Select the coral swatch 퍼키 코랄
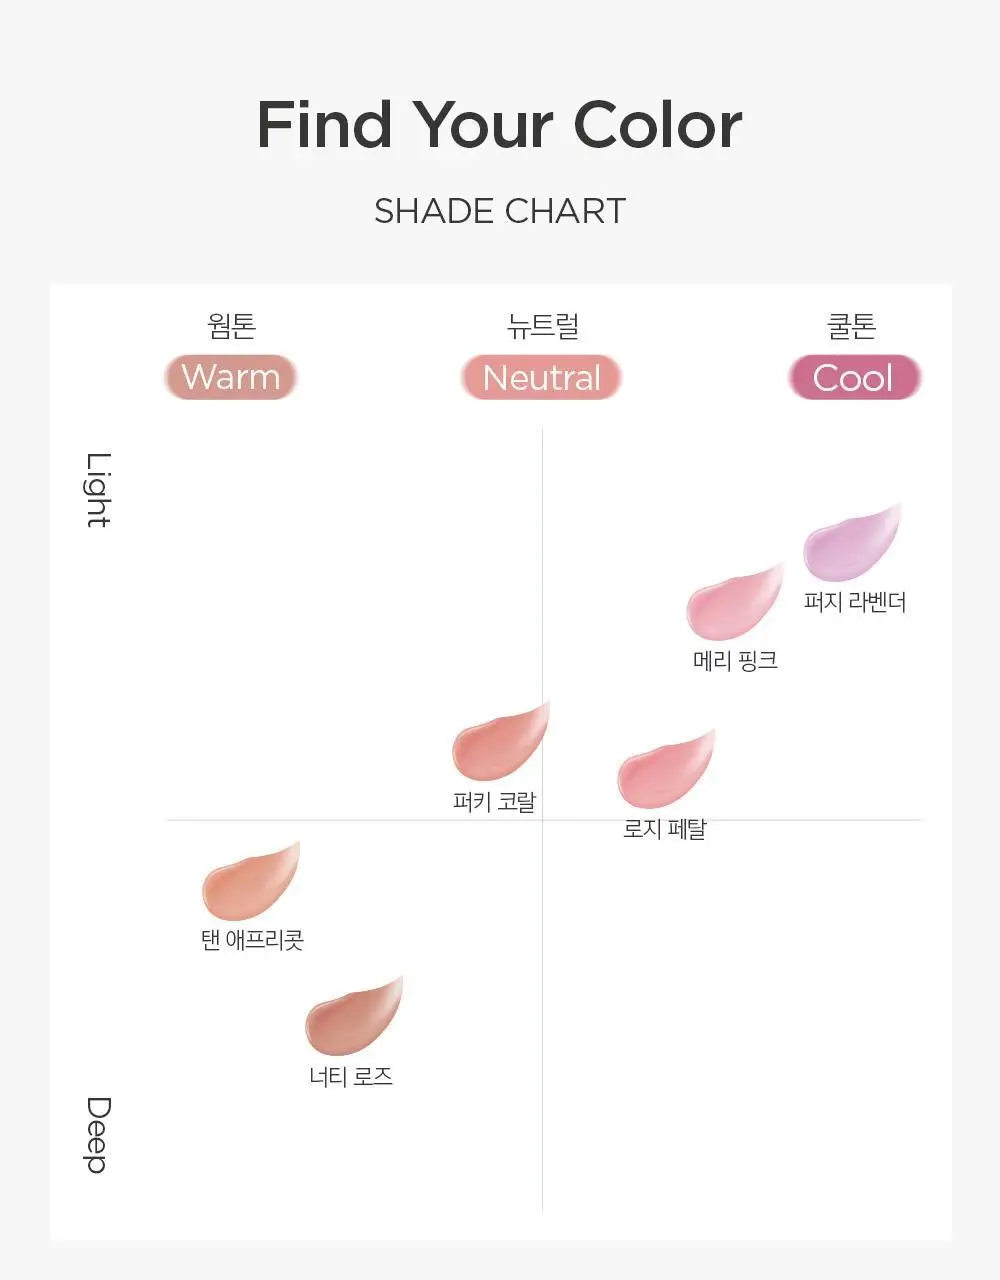The image size is (1000, 1280). pos(501,741)
